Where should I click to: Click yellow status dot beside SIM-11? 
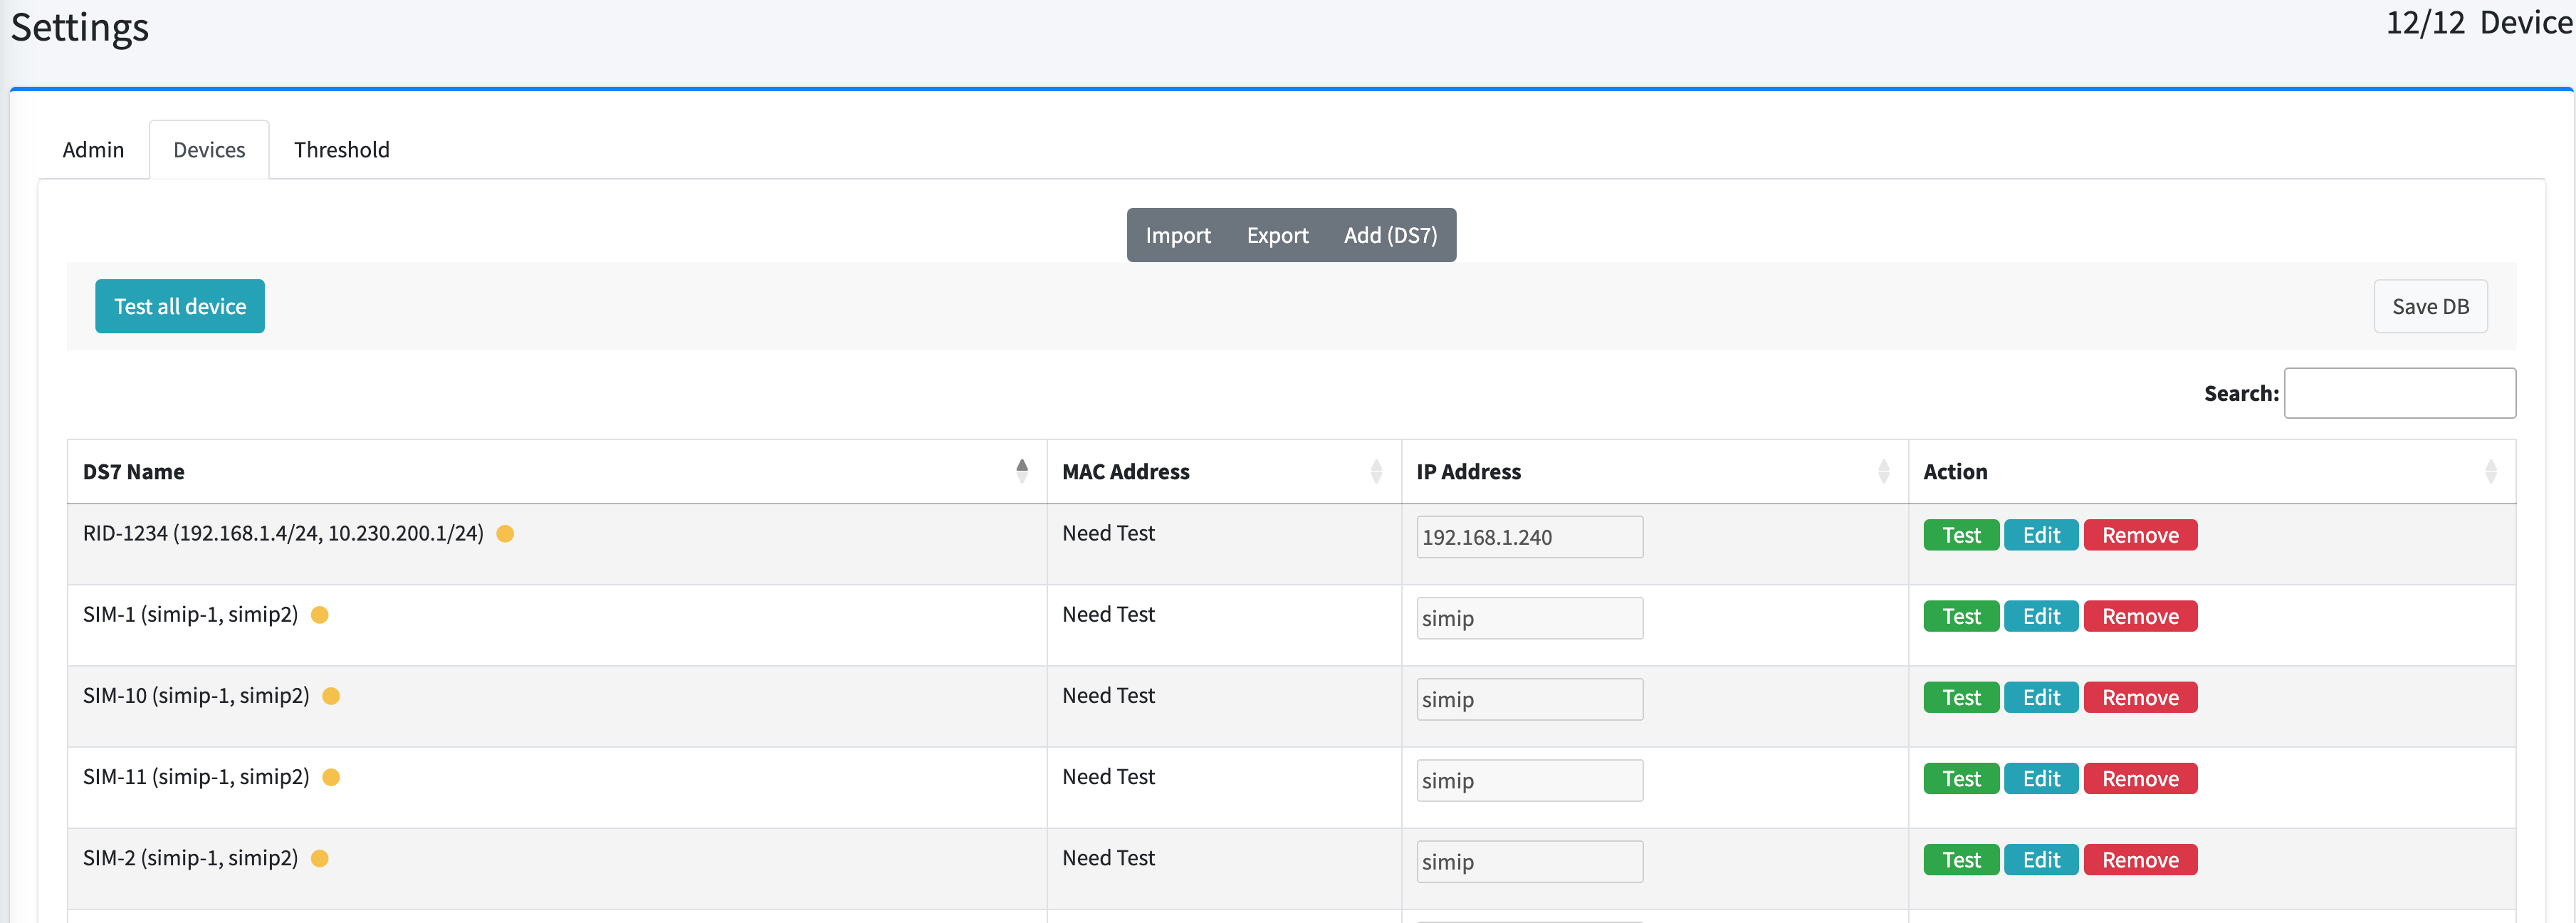(331, 777)
